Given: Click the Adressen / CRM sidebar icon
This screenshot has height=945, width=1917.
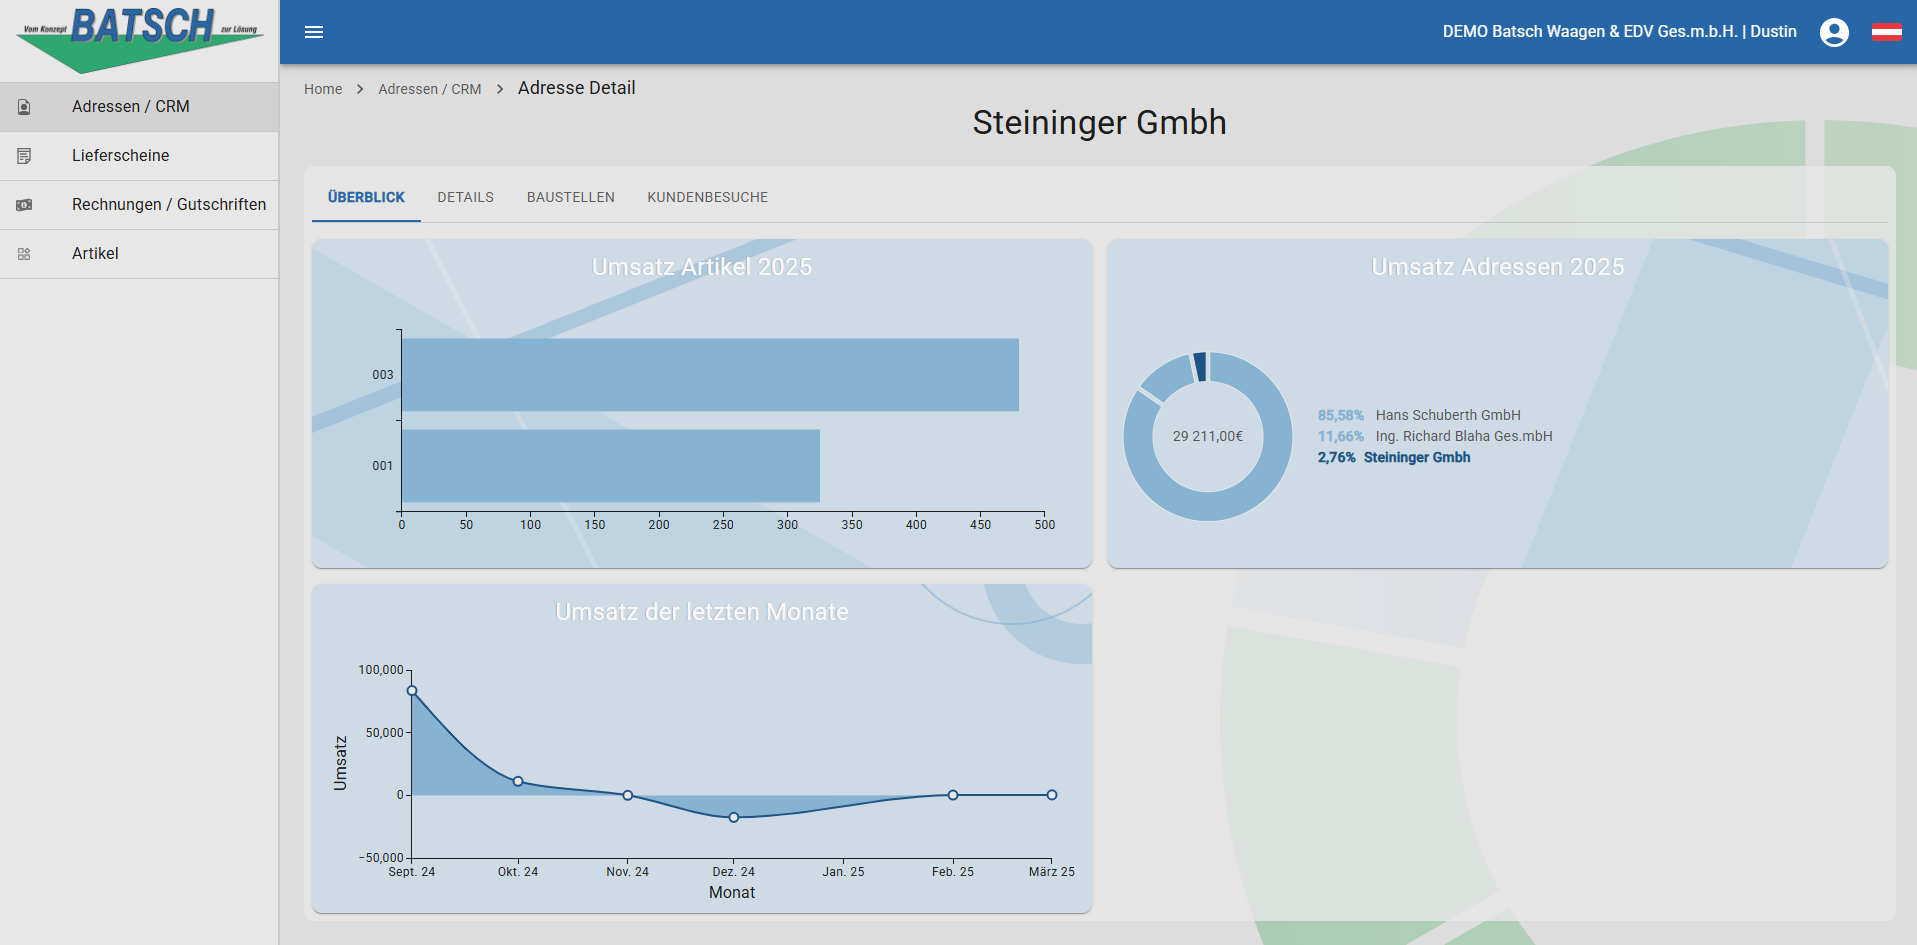Looking at the screenshot, I should 24,107.
